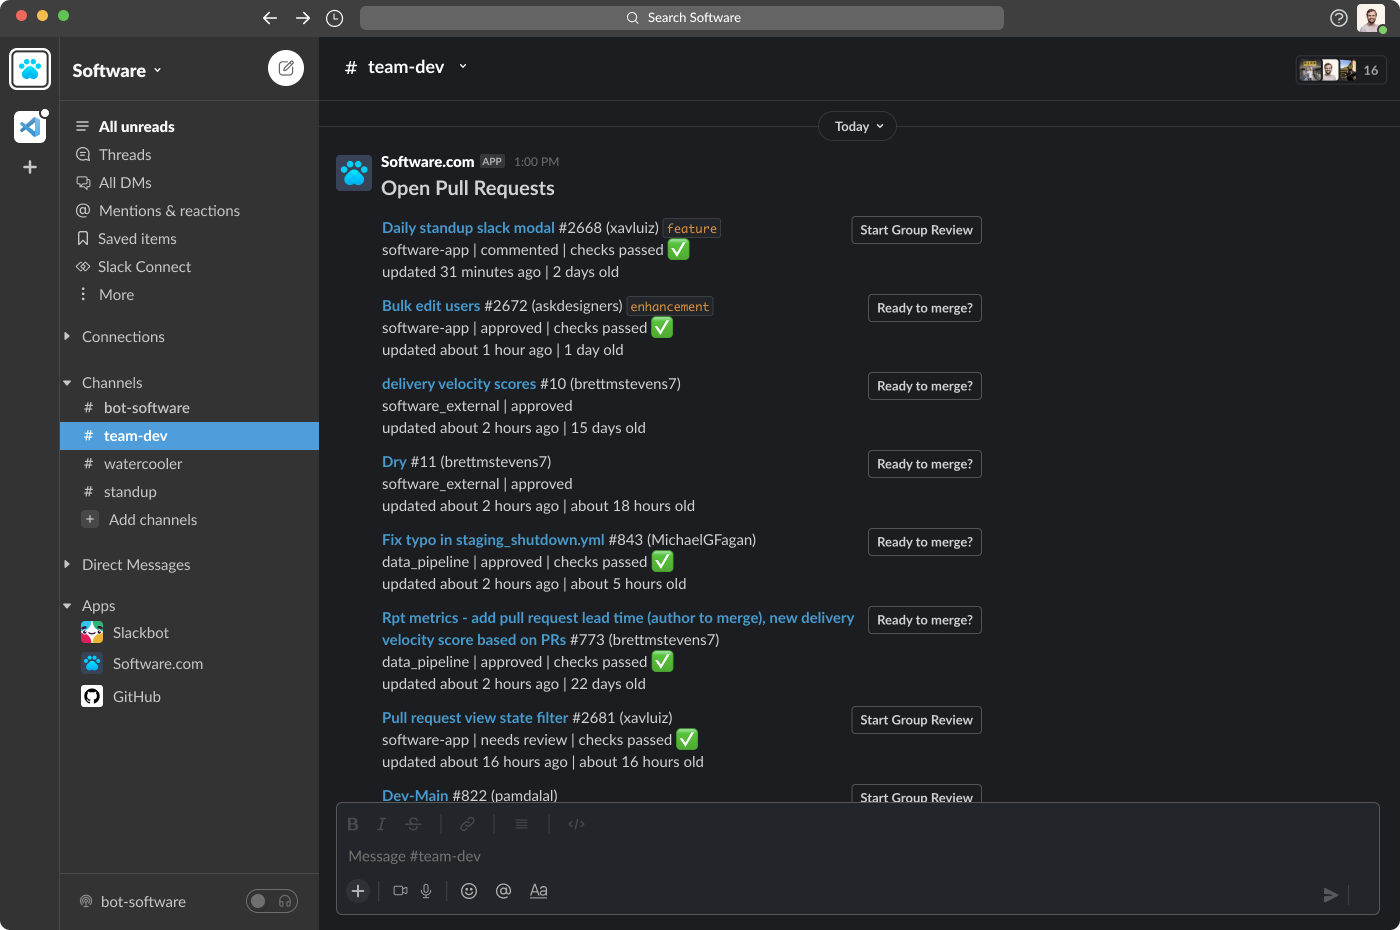Open the Today date dropdown
1400x930 pixels.
[x=858, y=126]
